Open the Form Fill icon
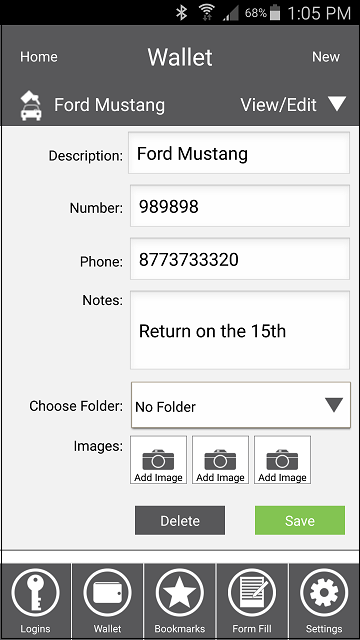This screenshot has height=640, width=360. pyautogui.click(x=252, y=593)
